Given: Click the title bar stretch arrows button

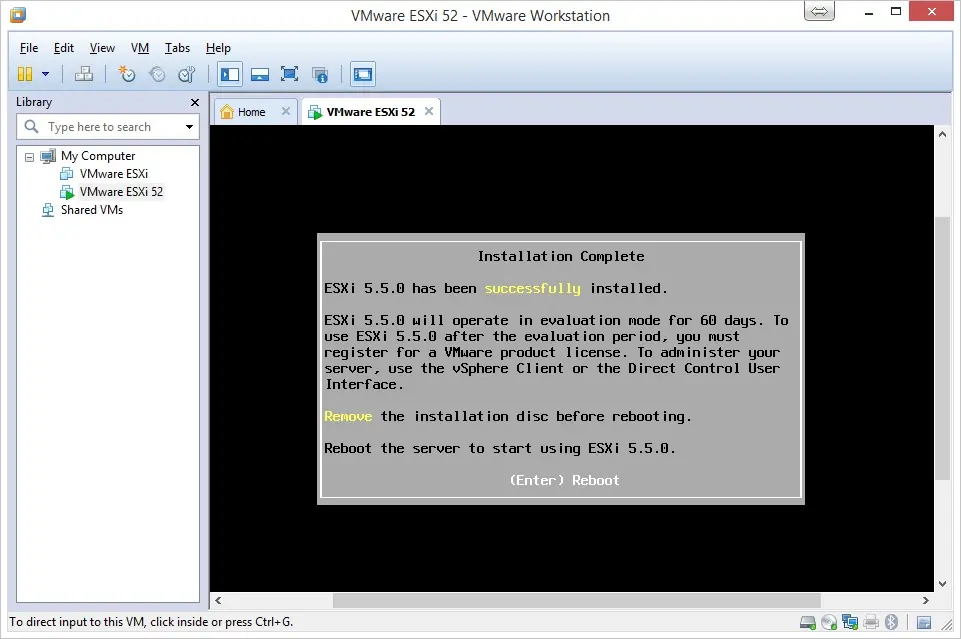Looking at the screenshot, I should point(819,11).
